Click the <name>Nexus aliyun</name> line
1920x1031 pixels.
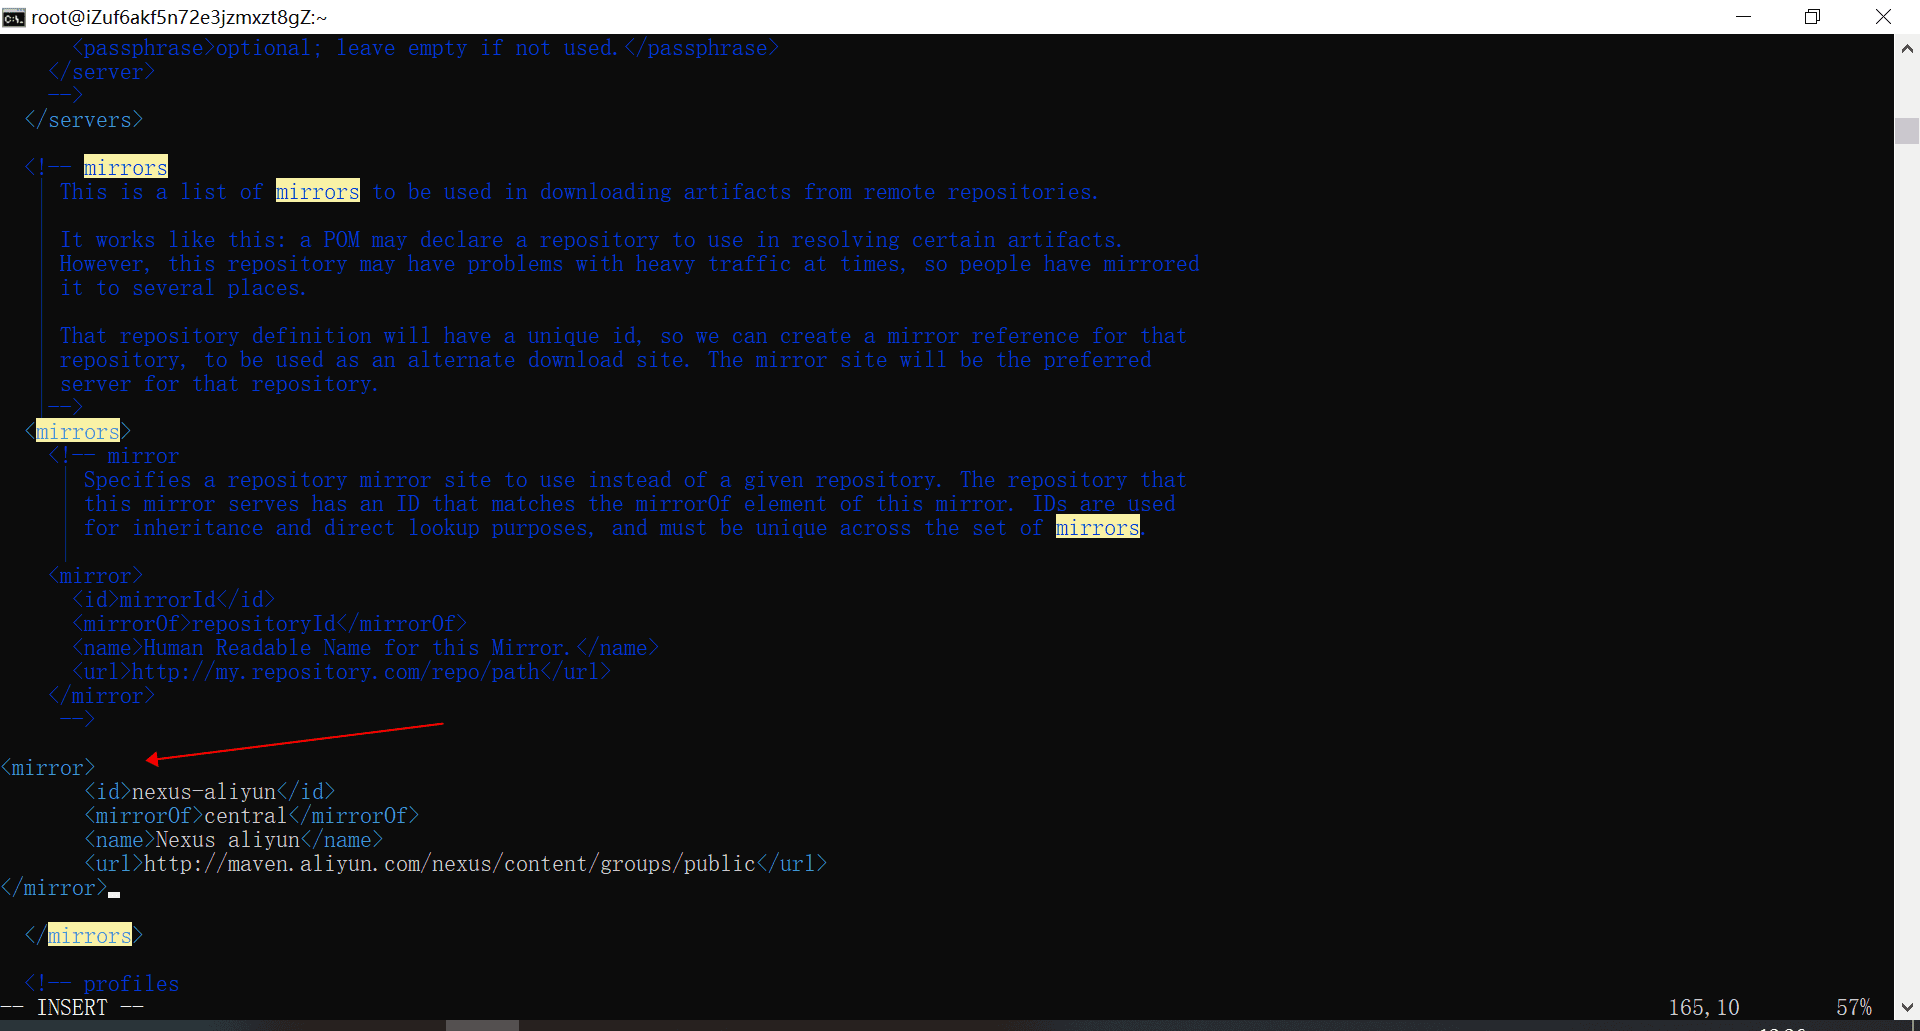click(x=234, y=840)
